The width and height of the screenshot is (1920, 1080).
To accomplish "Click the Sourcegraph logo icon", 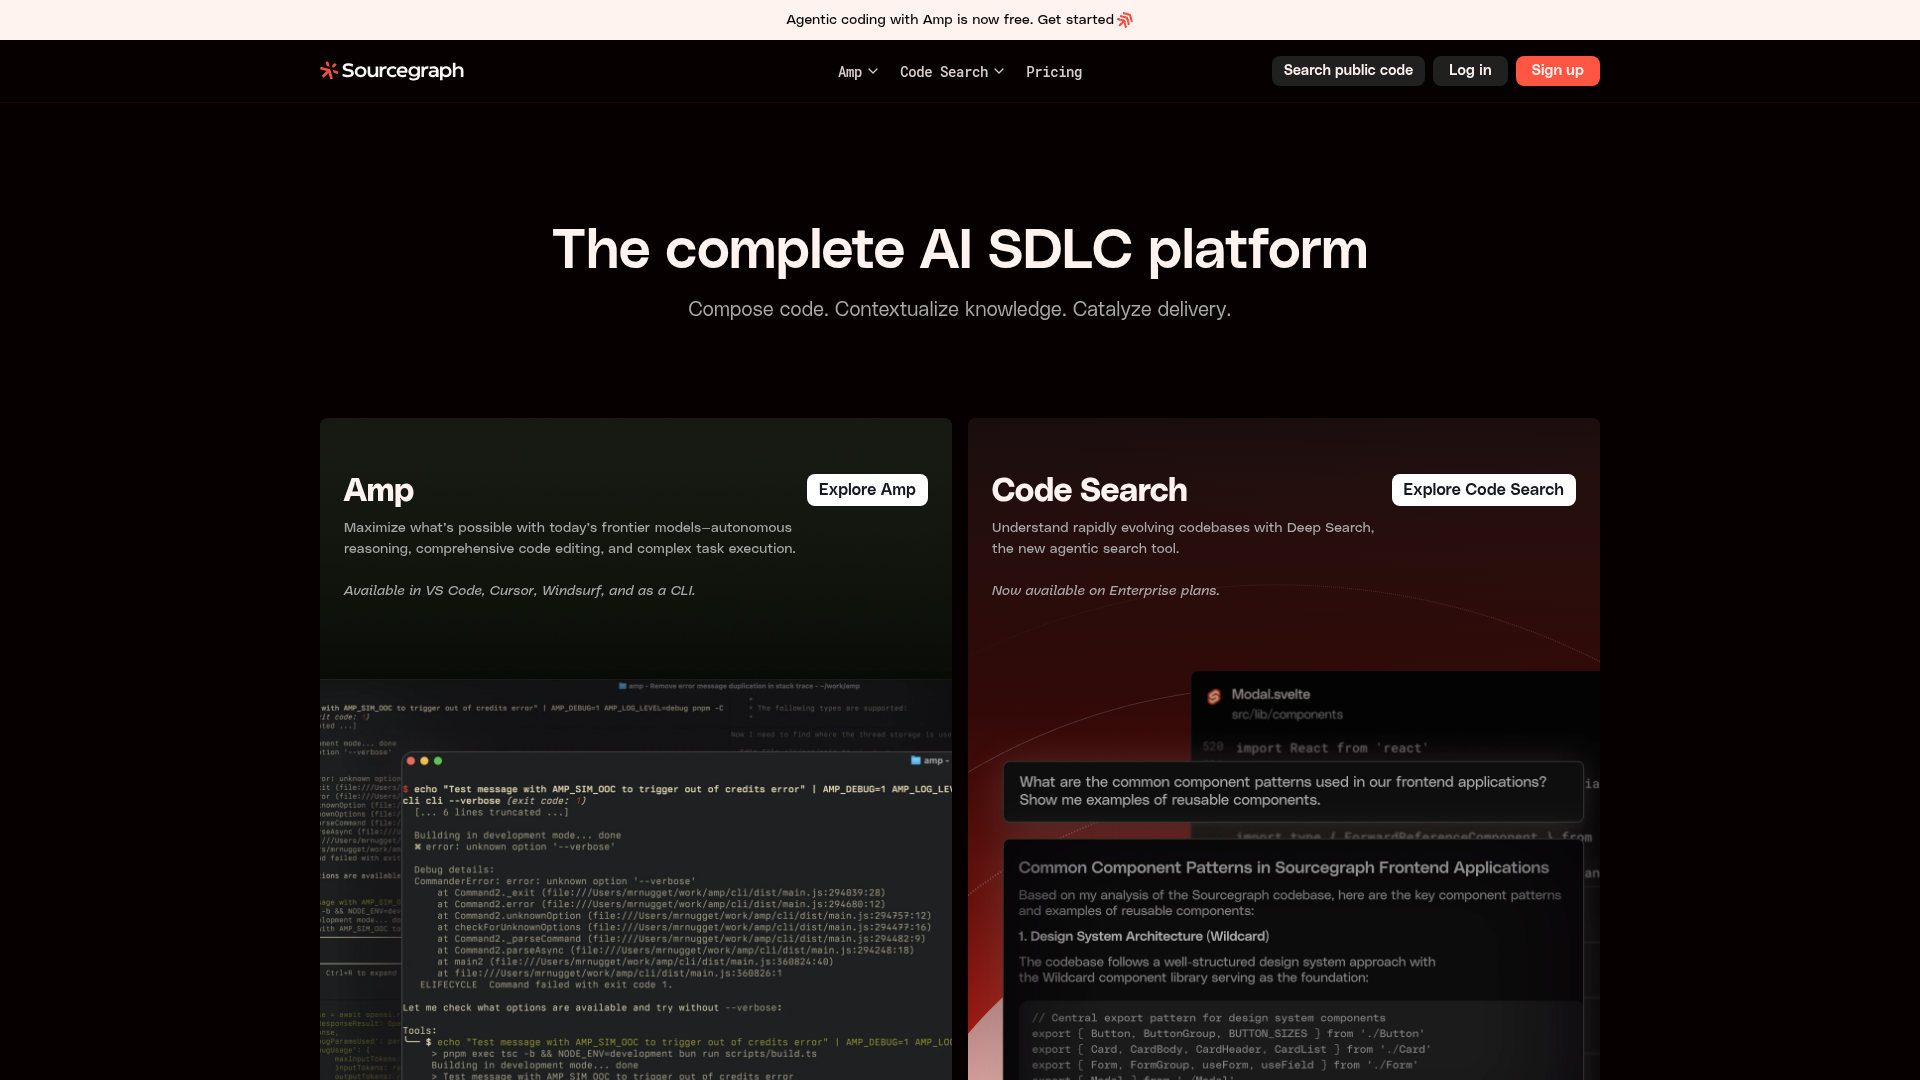I will 329,70.
